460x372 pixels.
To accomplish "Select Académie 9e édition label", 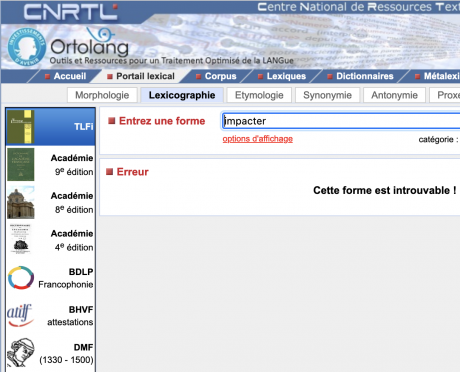I will (x=72, y=165).
